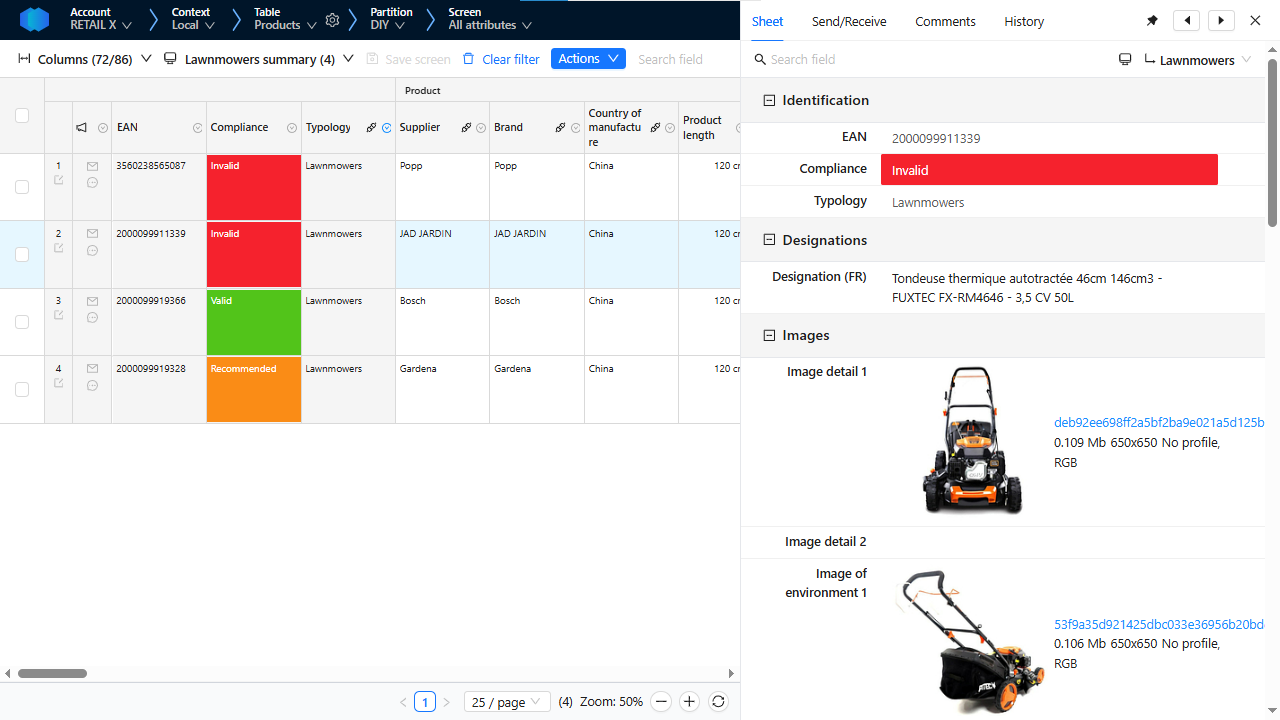Image resolution: width=1280 pixels, height=720 pixels.
Task: Open the History tab
Action: click(1024, 21)
